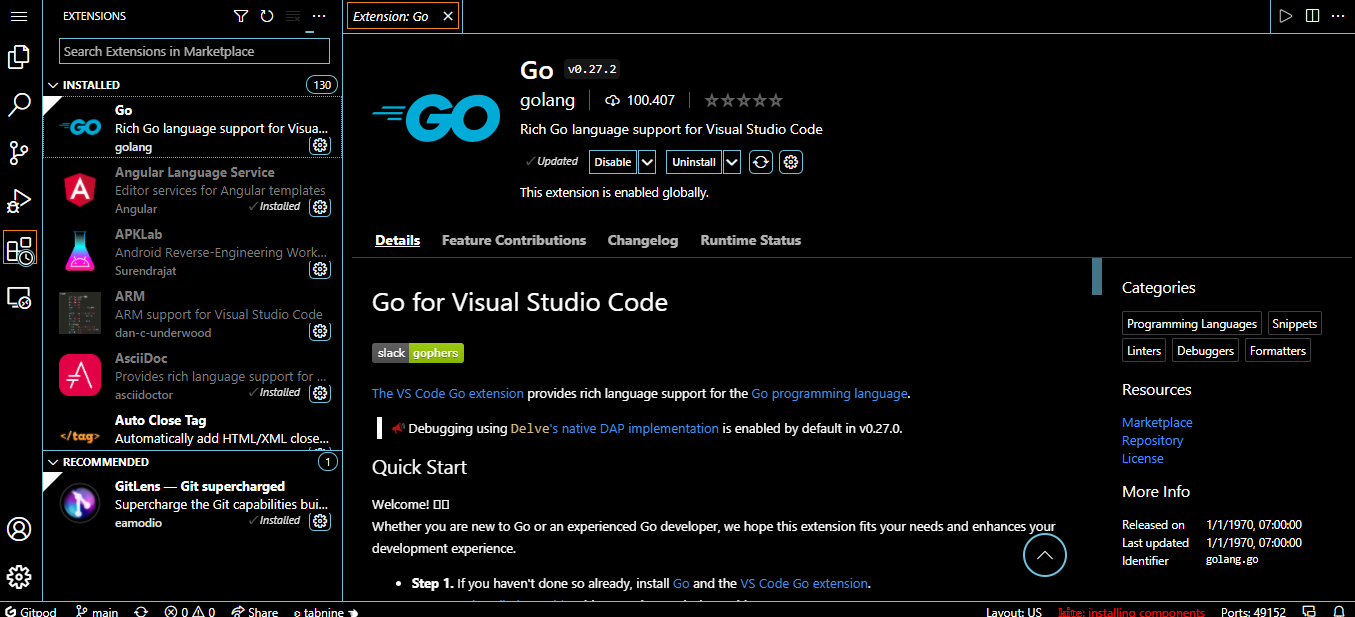
Task: Open the hamburger application menu
Action: point(19,16)
